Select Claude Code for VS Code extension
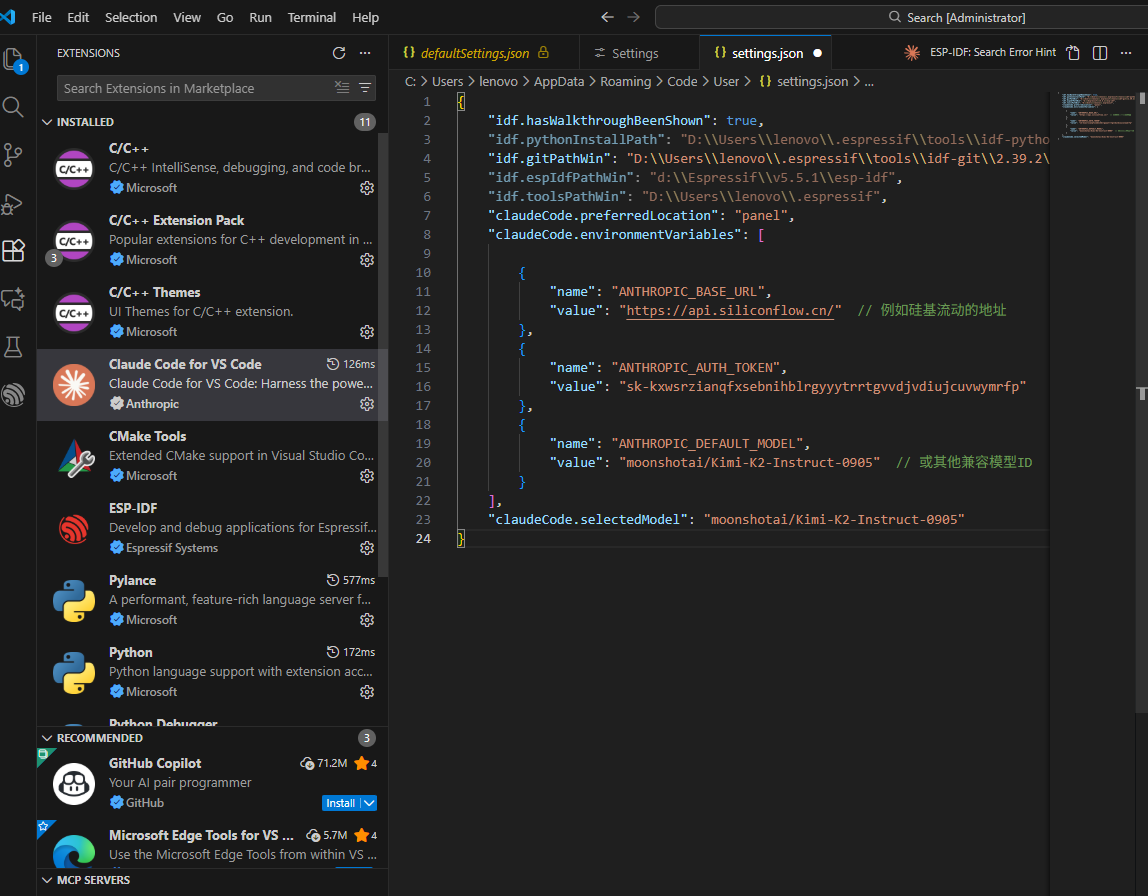 click(212, 384)
